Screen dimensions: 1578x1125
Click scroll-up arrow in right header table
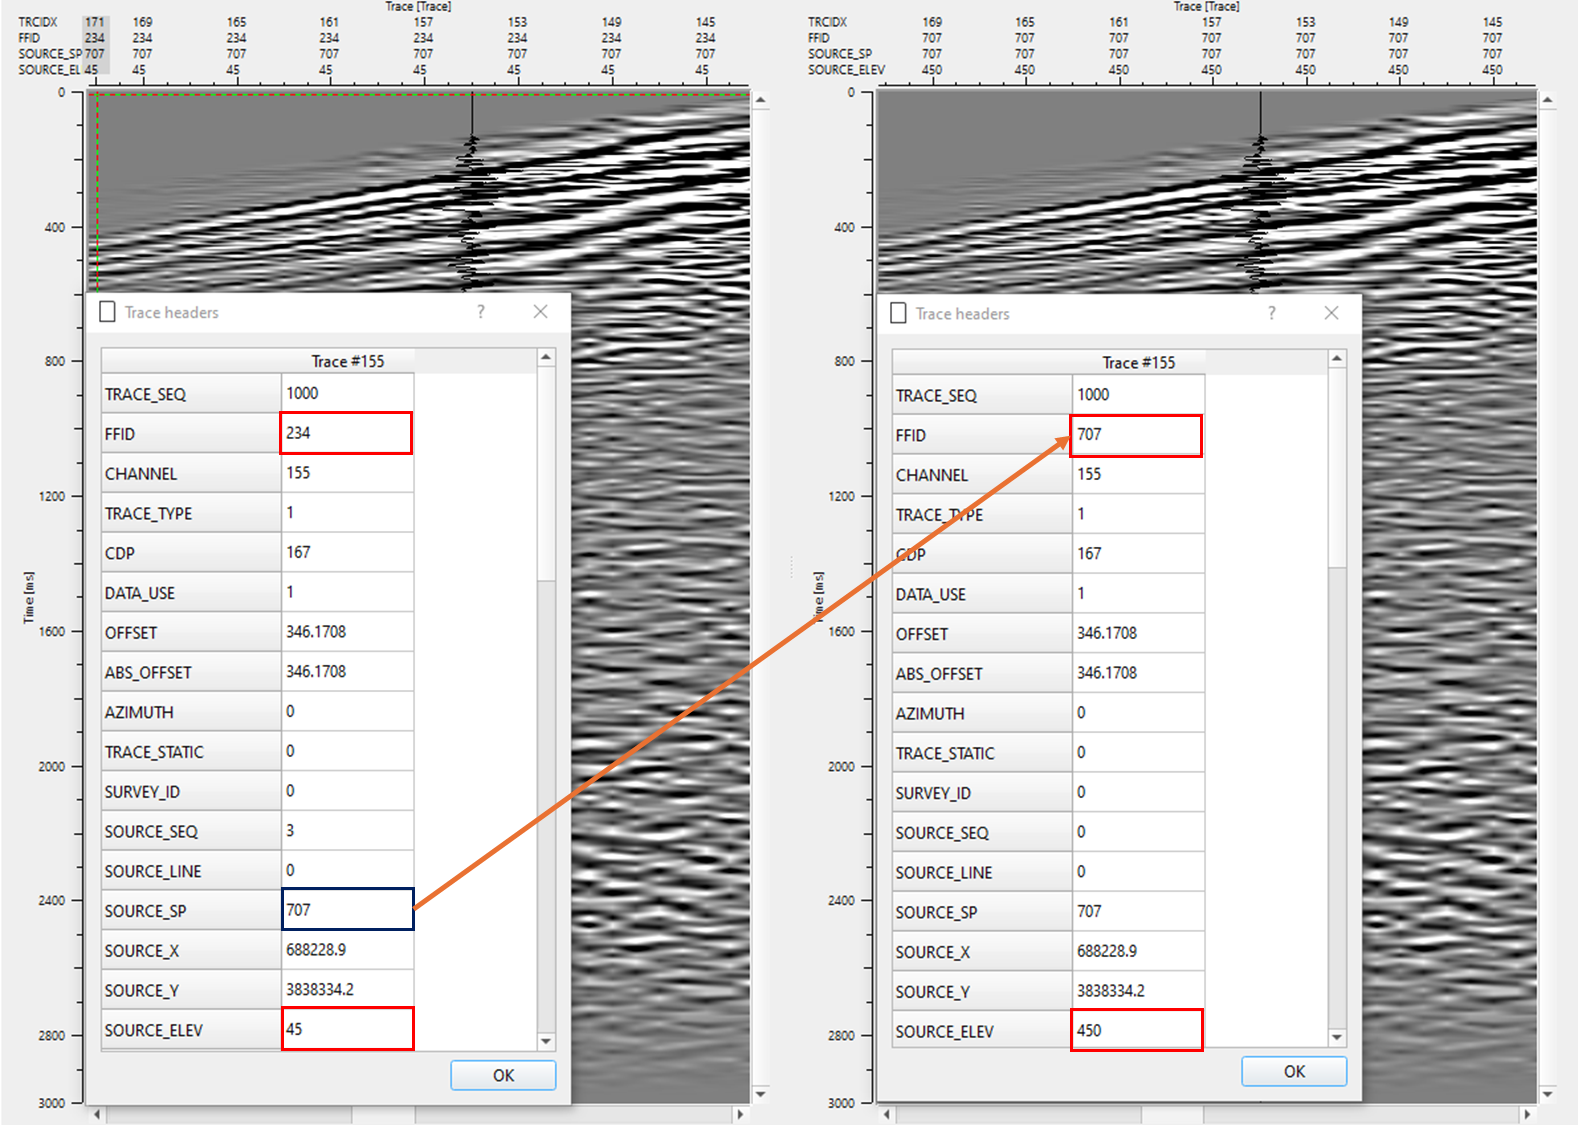[x=1337, y=358]
